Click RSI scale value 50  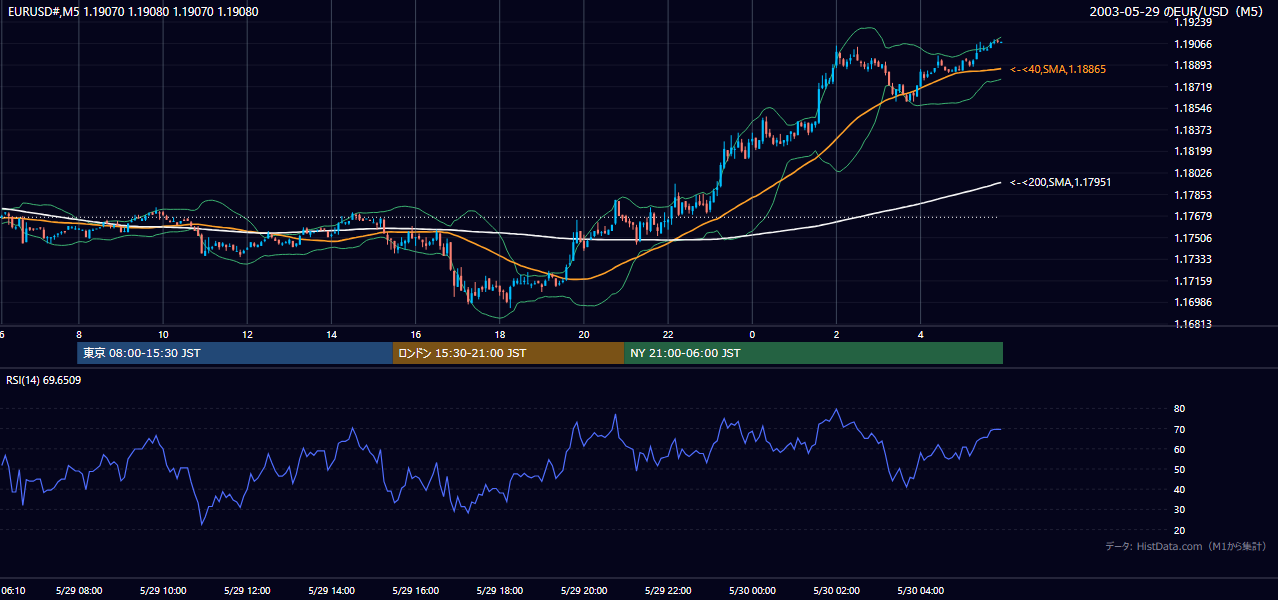tap(1179, 469)
